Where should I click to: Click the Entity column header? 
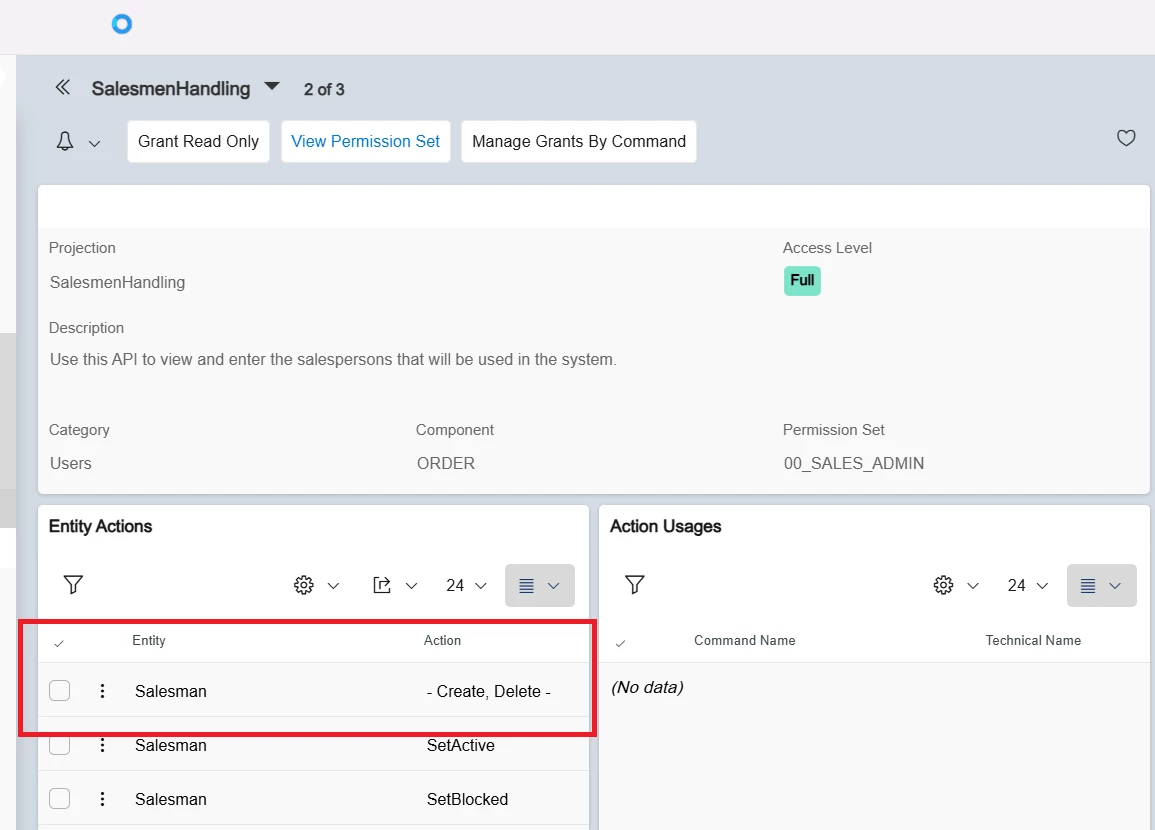pyautogui.click(x=149, y=640)
